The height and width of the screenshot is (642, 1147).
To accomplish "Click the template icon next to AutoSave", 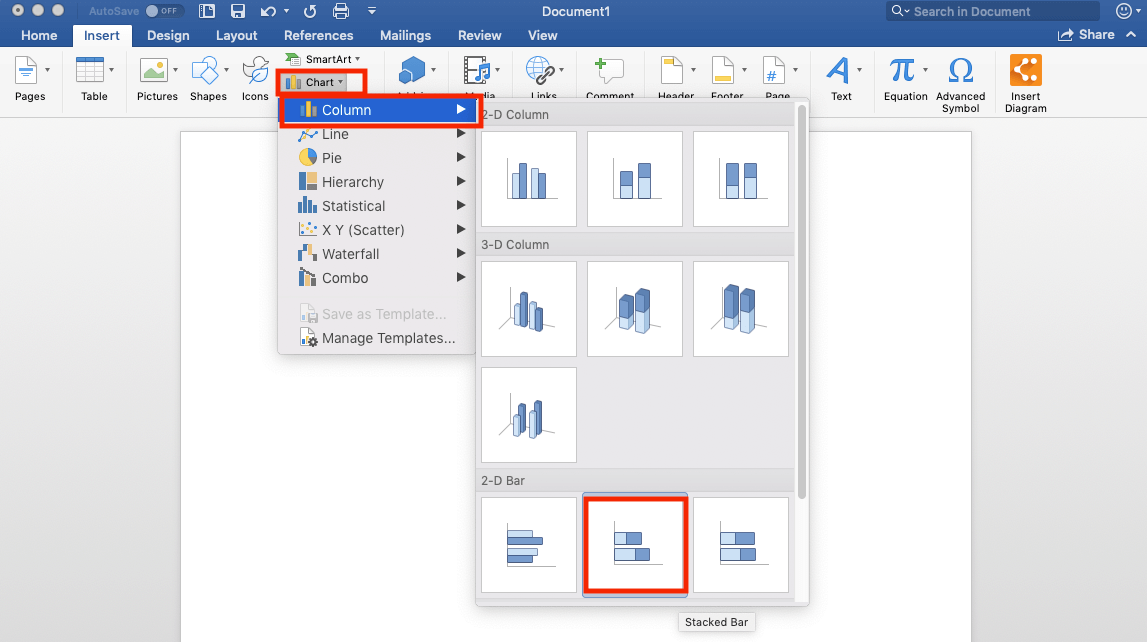I will point(207,11).
